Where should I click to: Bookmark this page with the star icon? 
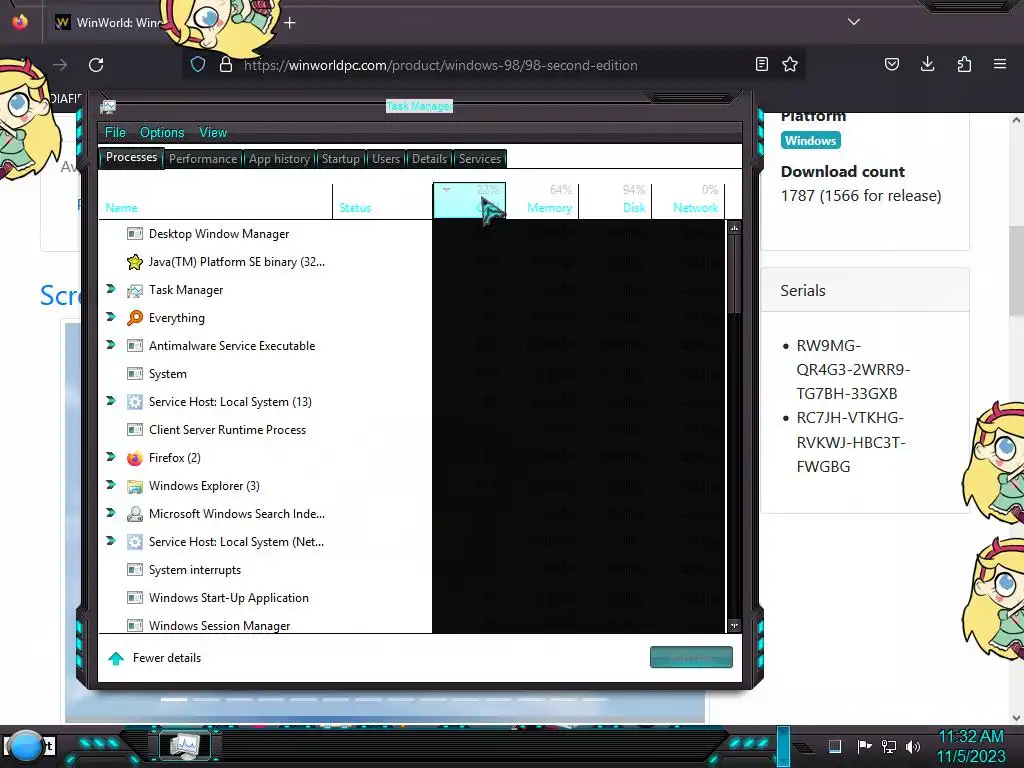[790, 65]
